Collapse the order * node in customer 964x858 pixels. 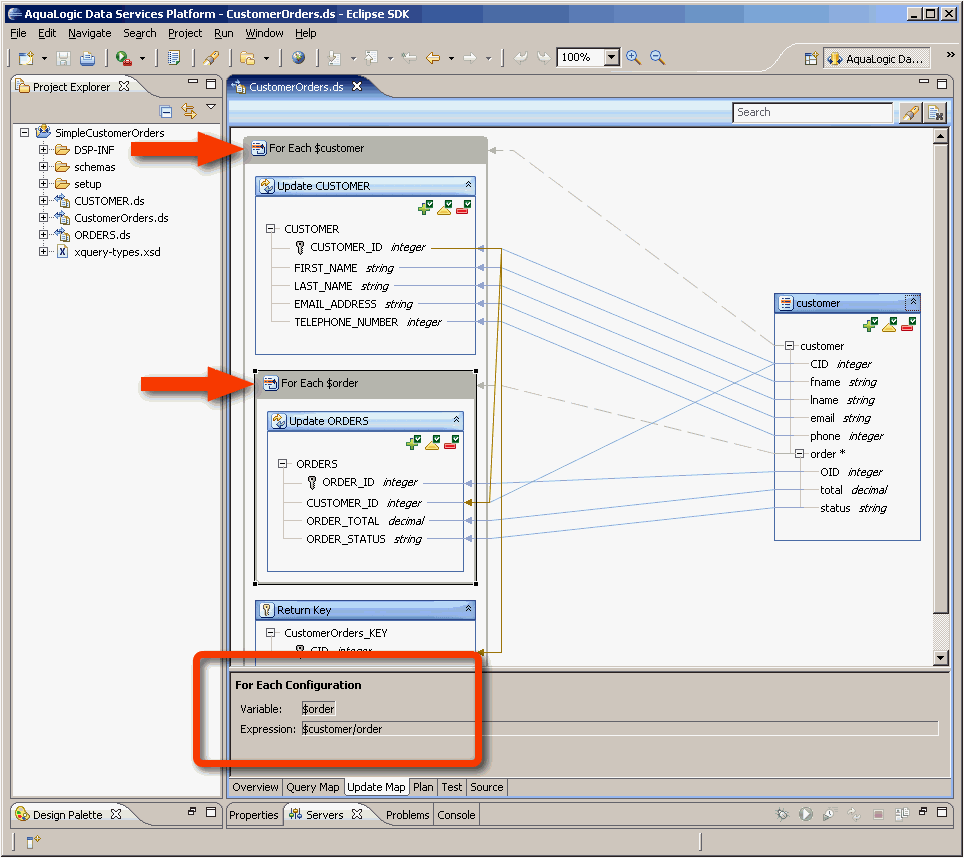click(x=799, y=454)
